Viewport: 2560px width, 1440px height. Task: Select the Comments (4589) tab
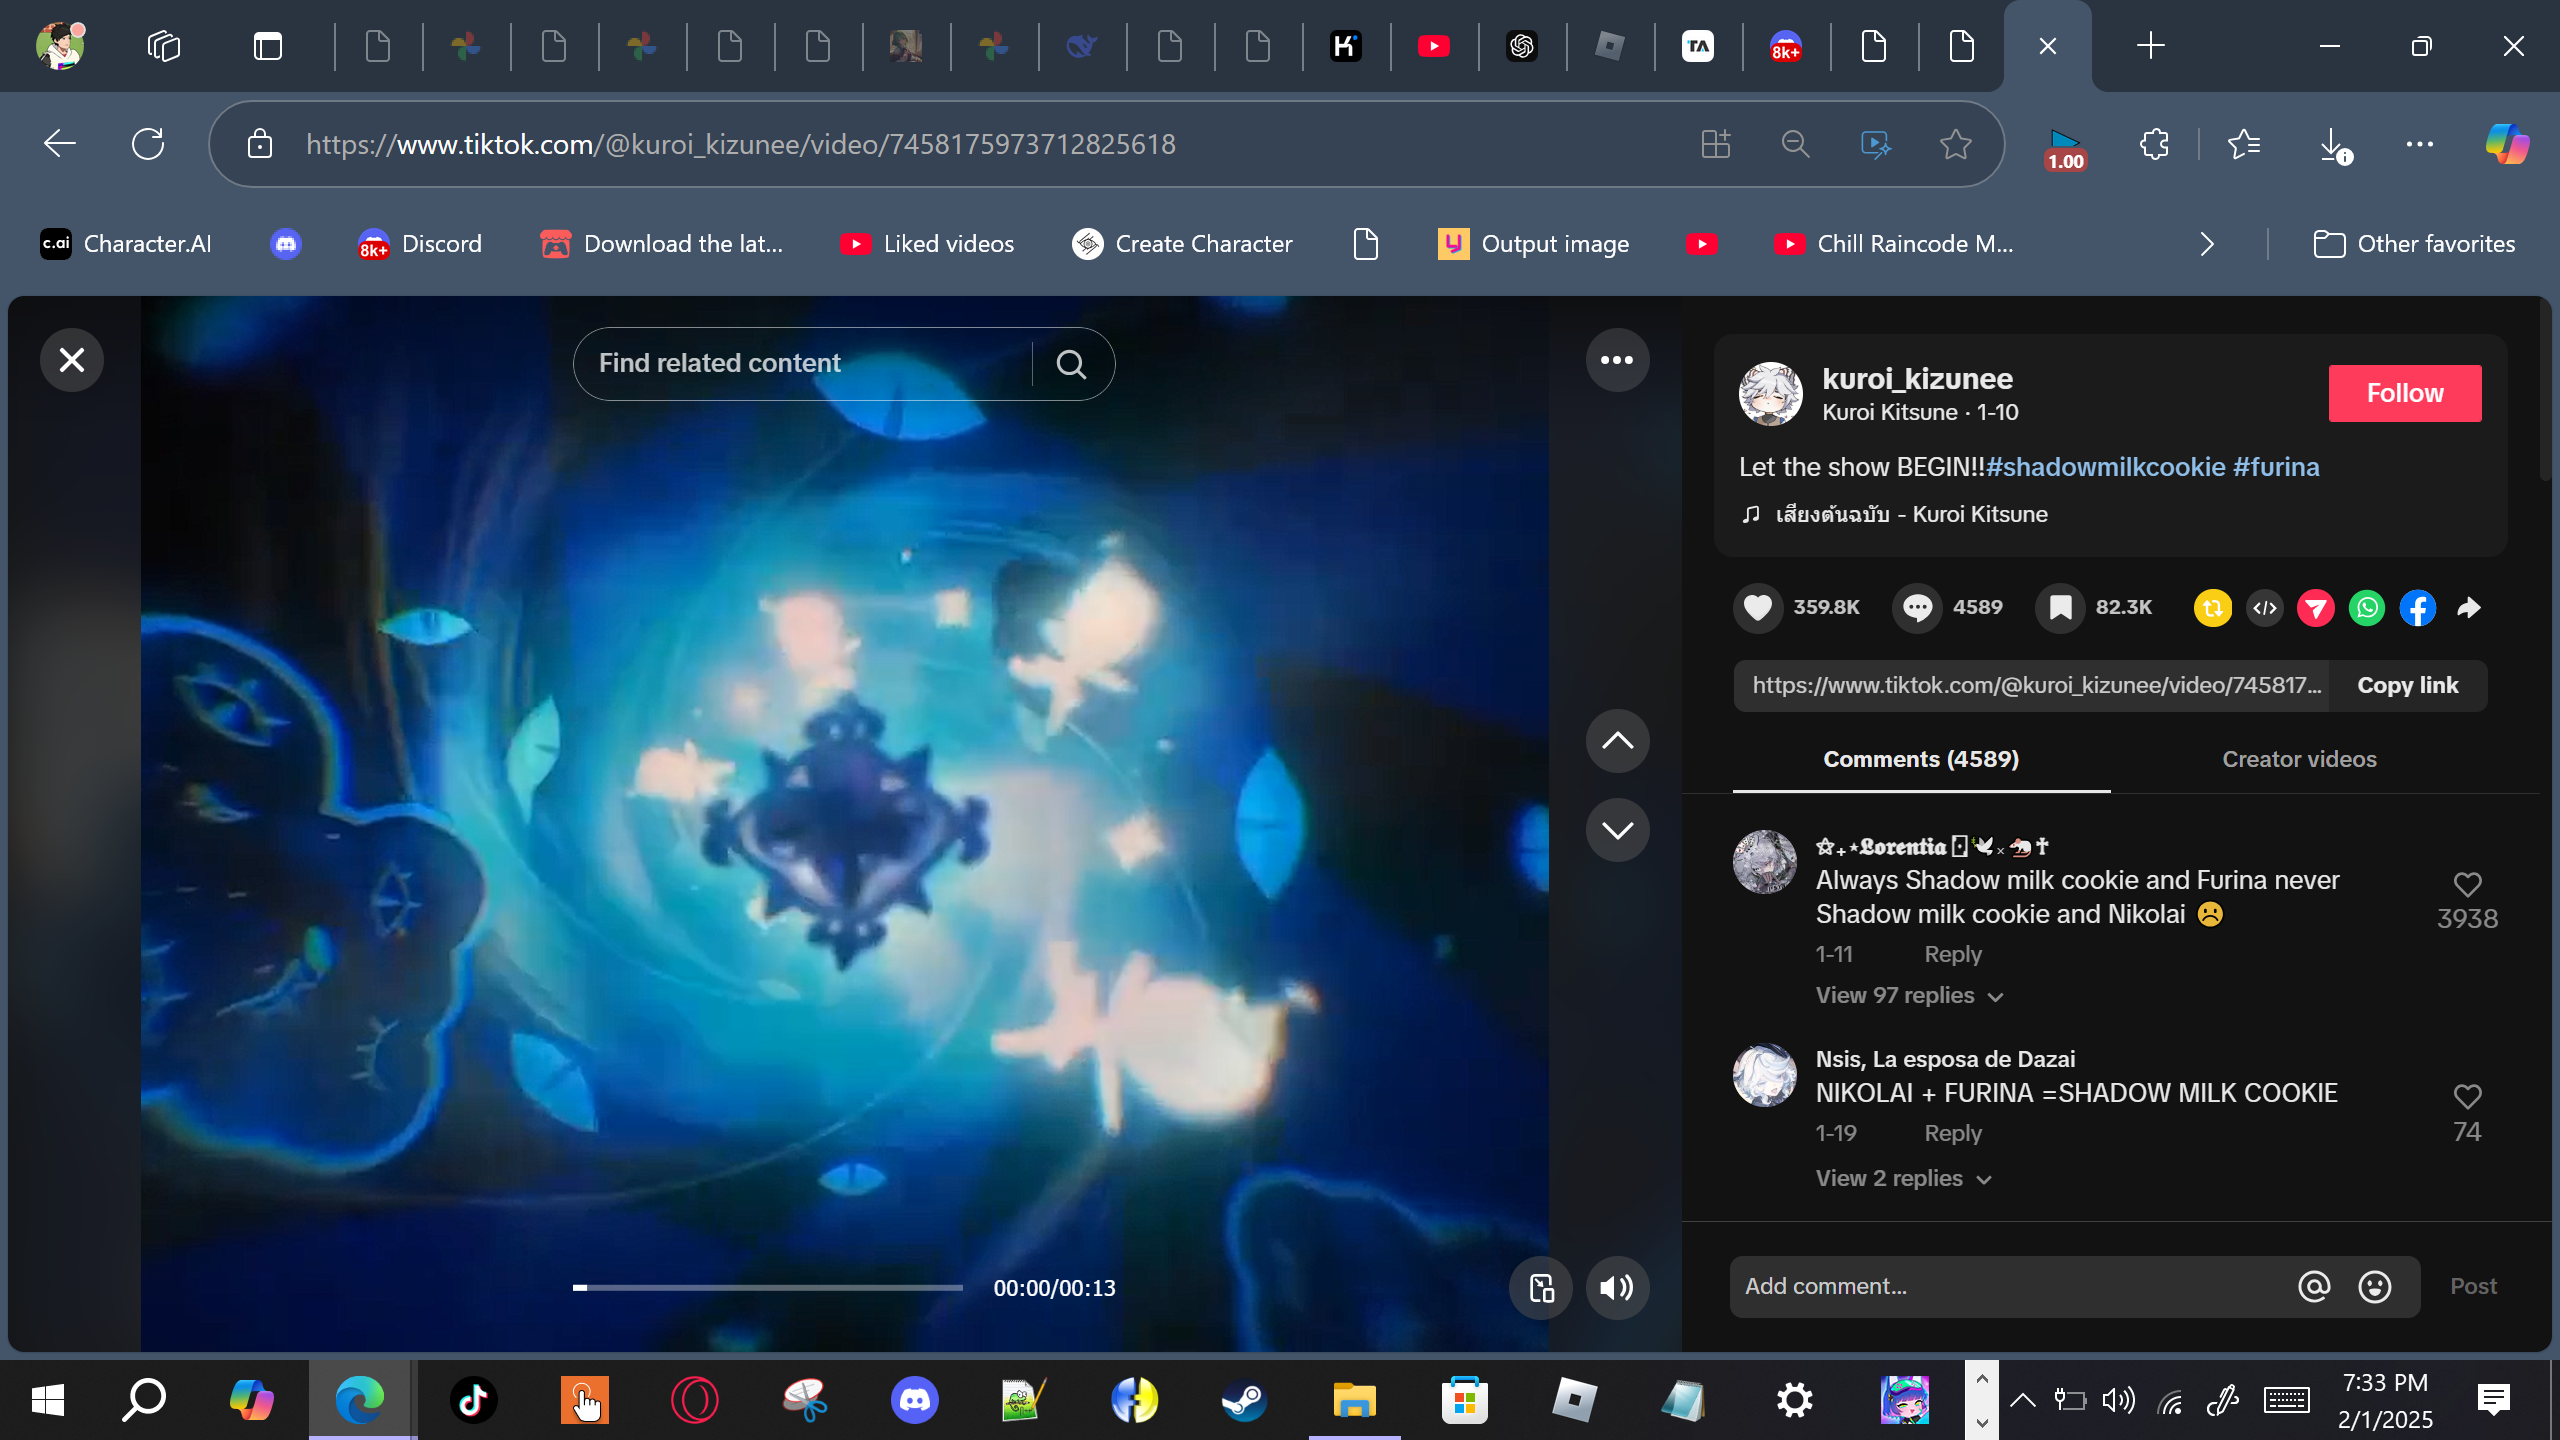(1920, 760)
